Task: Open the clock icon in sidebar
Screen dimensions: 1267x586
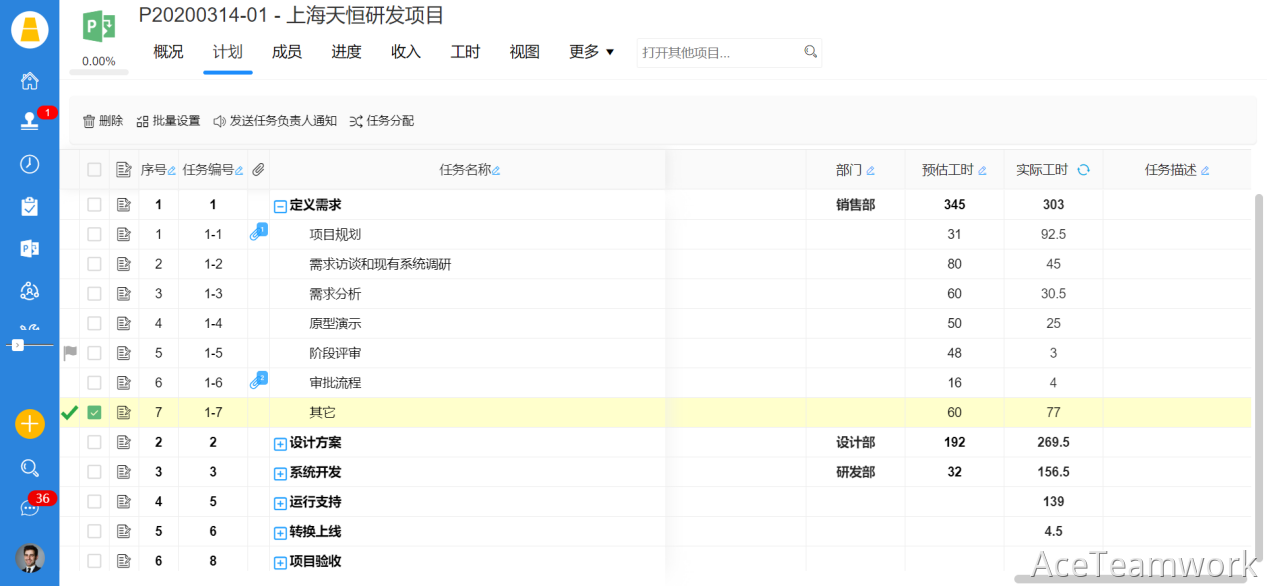Action: 30,164
